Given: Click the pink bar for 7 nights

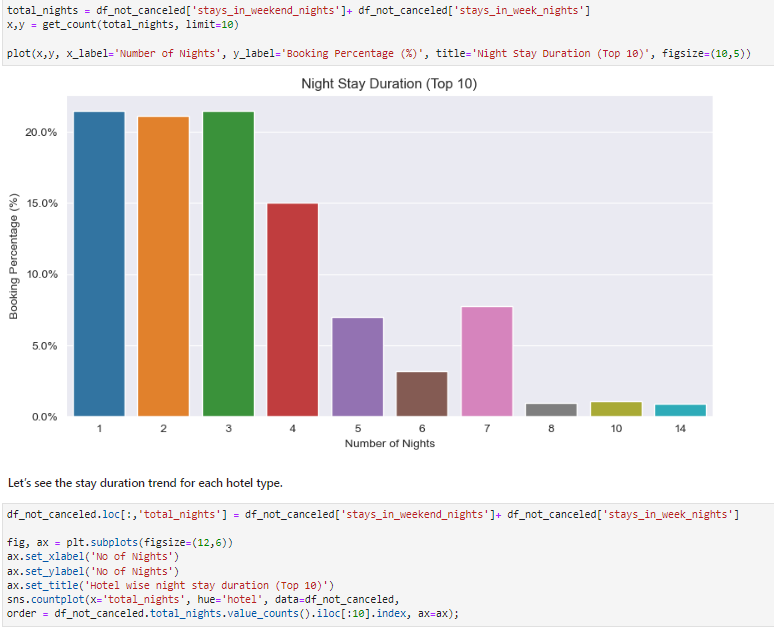Looking at the screenshot, I should 486,361.
